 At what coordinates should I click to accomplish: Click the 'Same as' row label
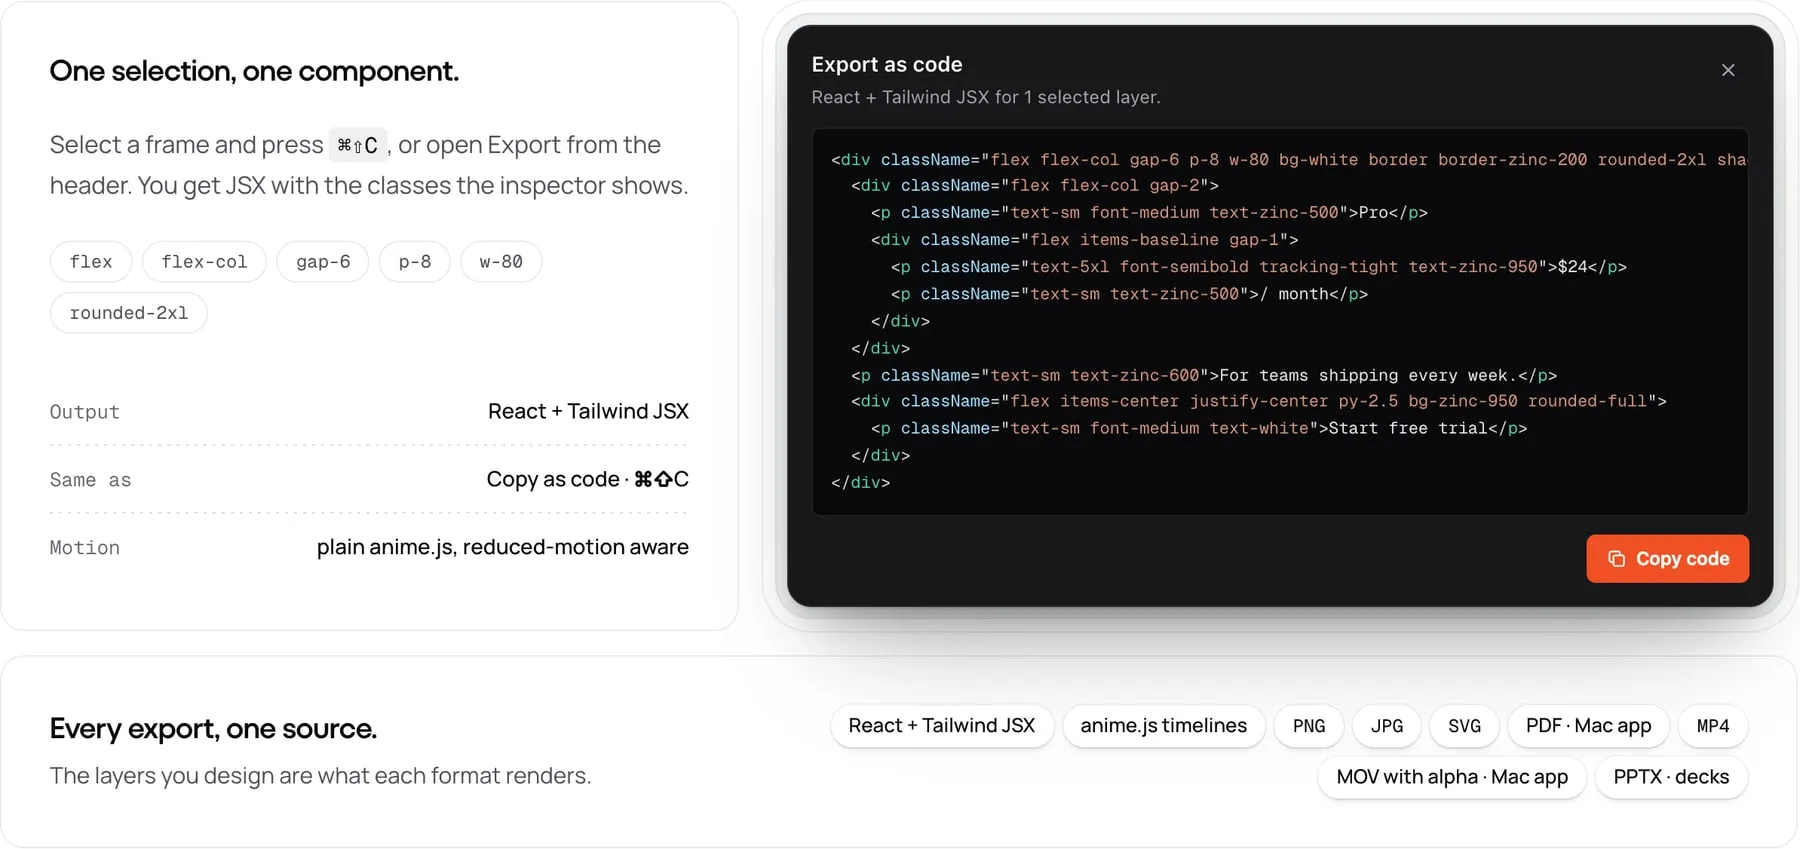[91, 480]
